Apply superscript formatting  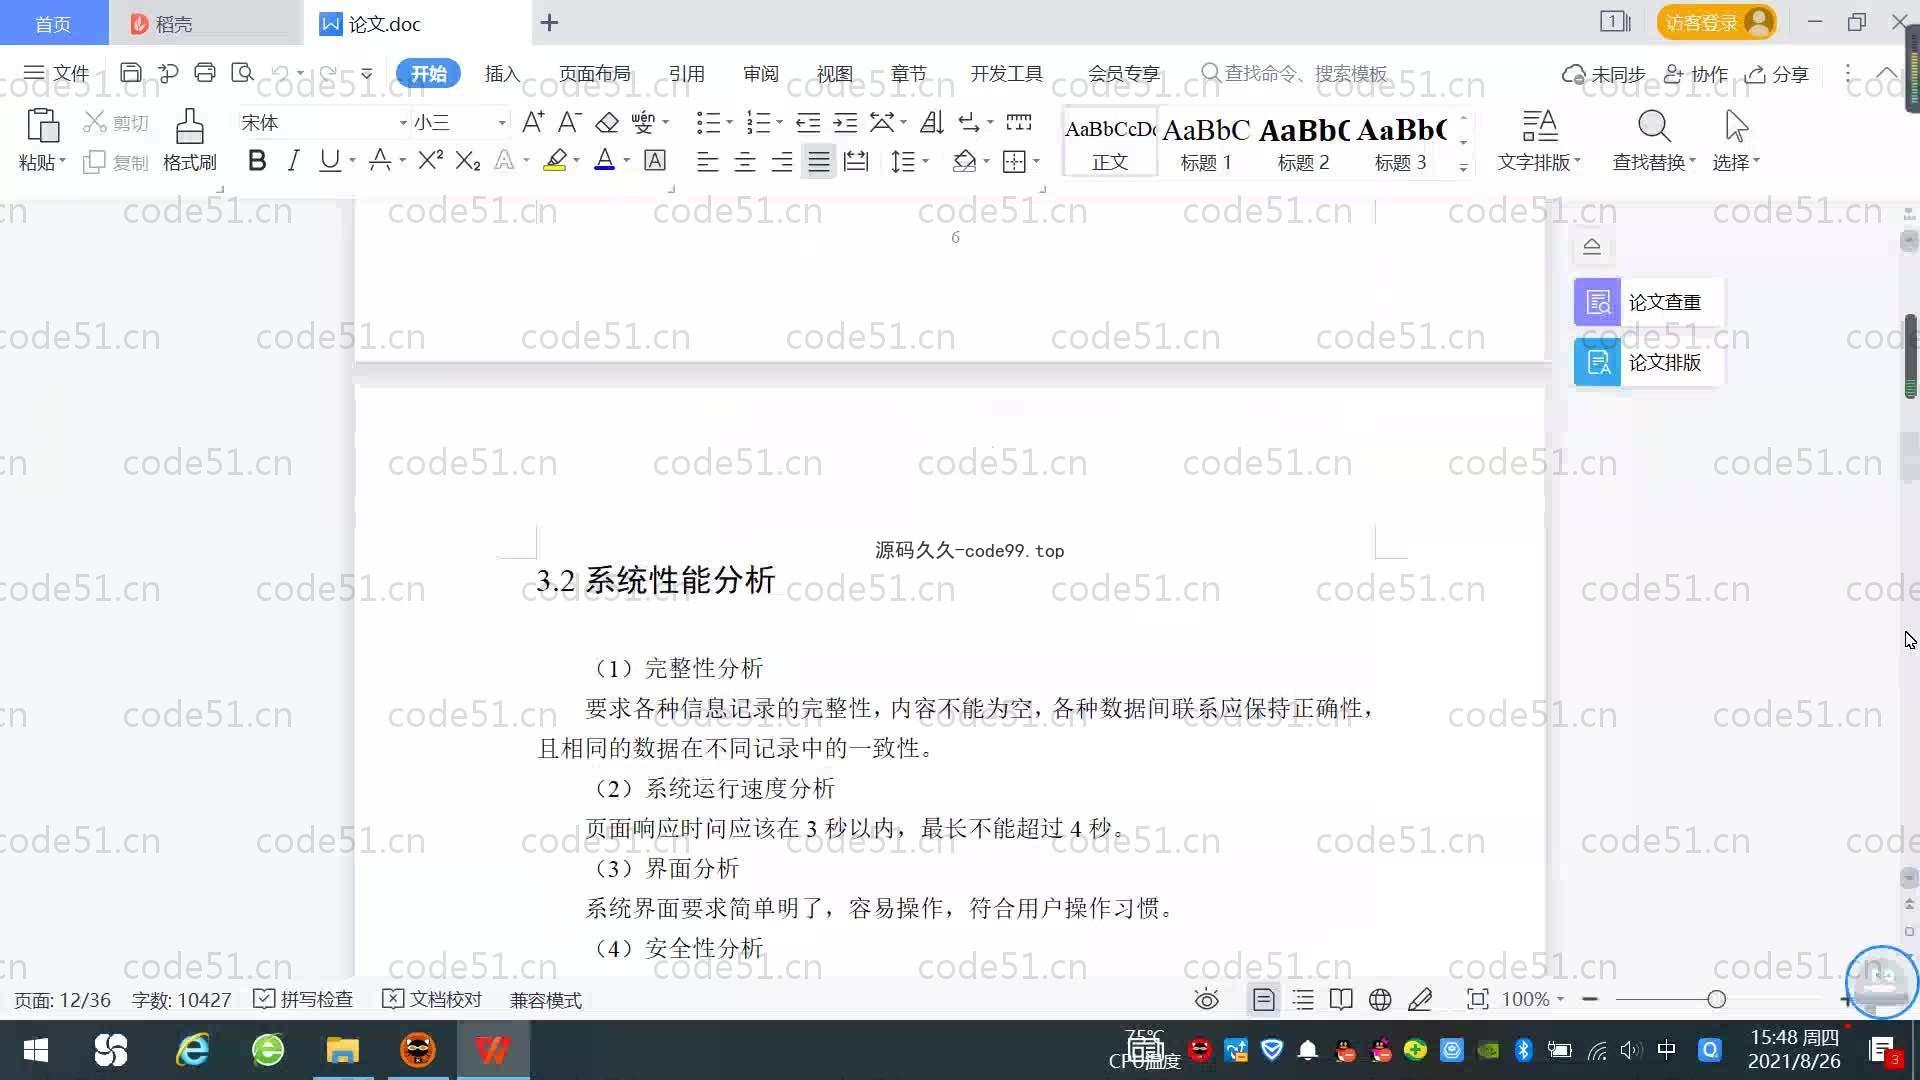tap(431, 160)
